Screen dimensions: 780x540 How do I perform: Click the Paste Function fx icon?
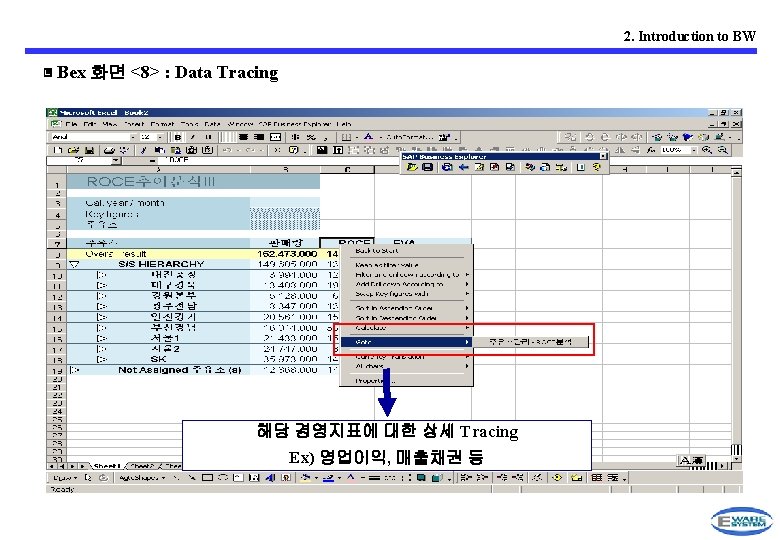[651, 150]
